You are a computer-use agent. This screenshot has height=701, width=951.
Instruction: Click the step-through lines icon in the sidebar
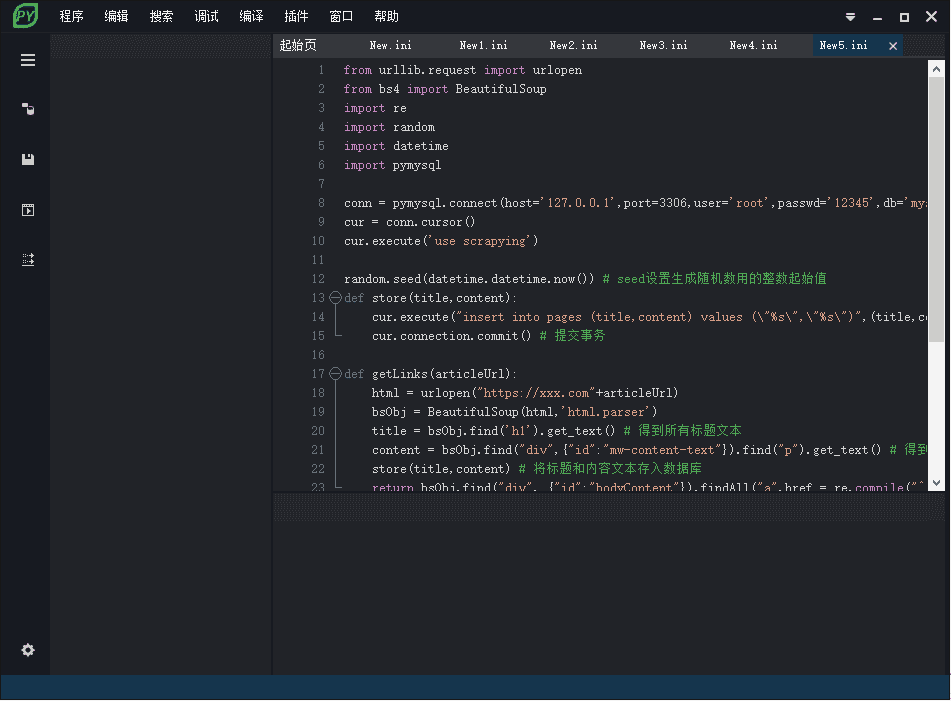(x=28, y=260)
